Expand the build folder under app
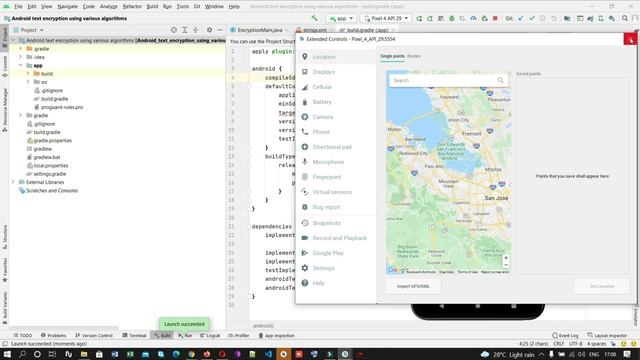 (28, 73)
